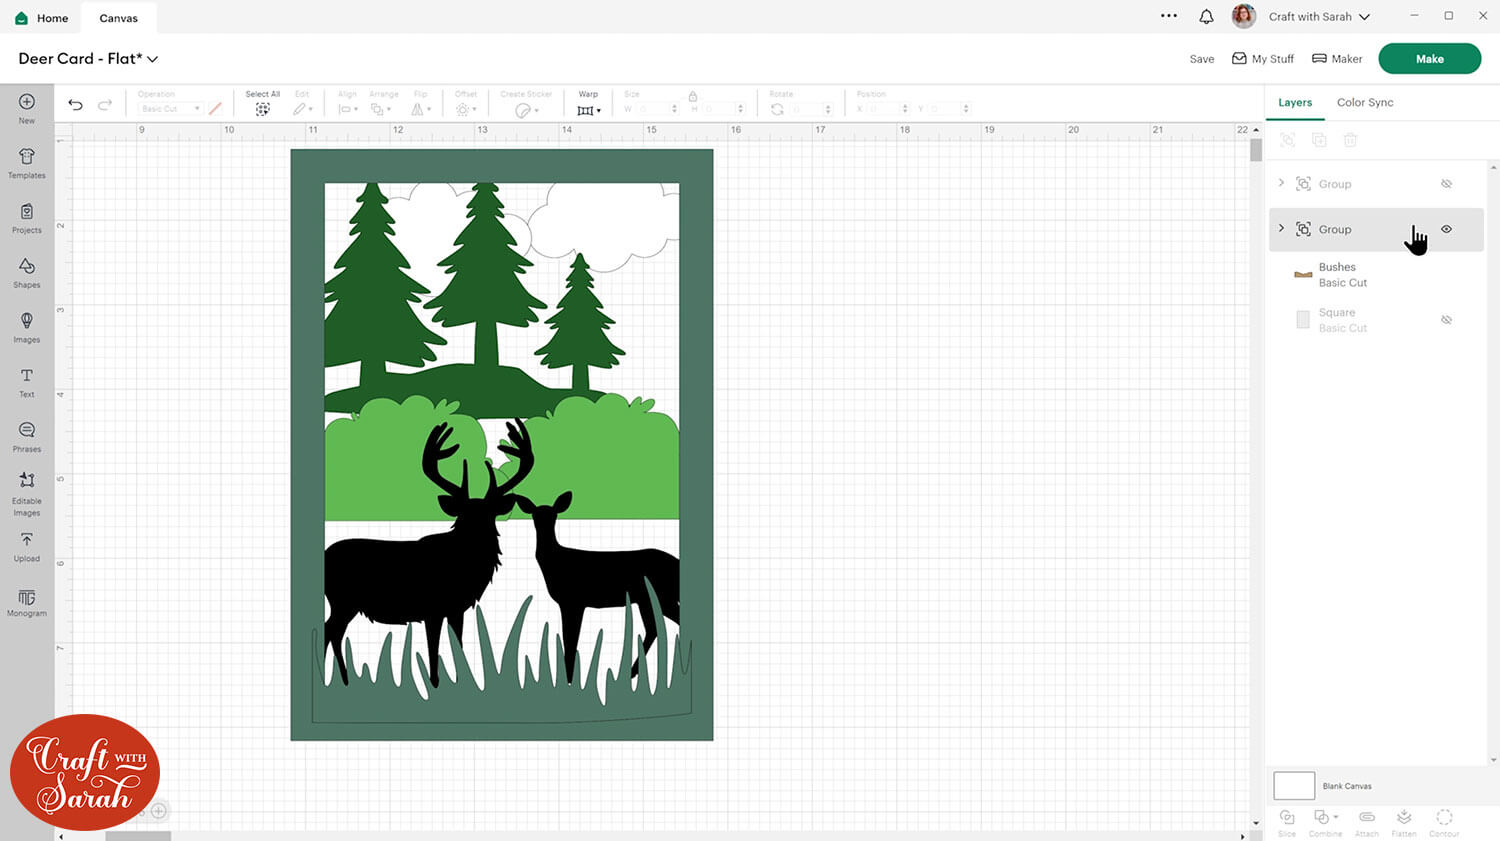Click the Upload icon
Screen dimensions: 1500x841
(x=27, y=545)
